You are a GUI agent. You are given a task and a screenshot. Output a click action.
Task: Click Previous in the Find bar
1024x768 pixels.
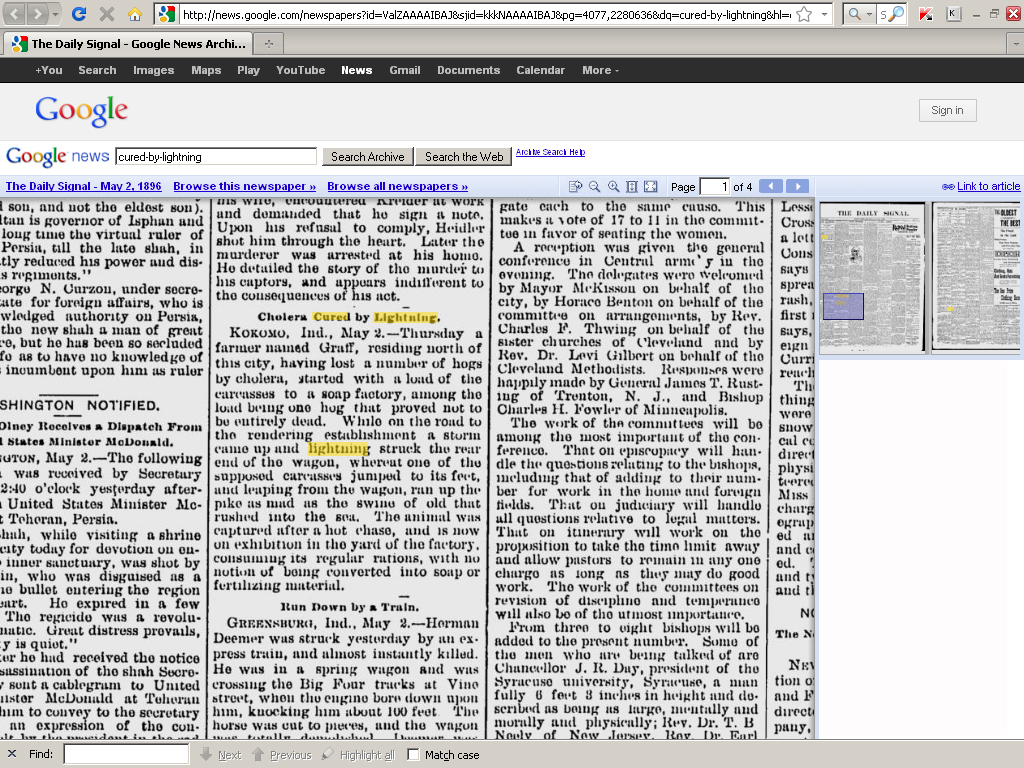(282, 754)
